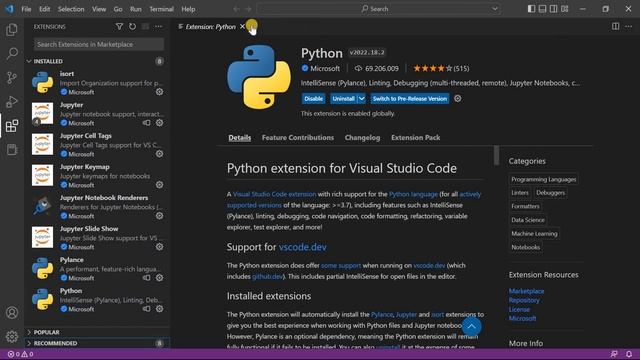The height and width of the screenshot is (360, 640).
Task: Open the Notebook view icon below Extensions
Action: pos(12,150)
